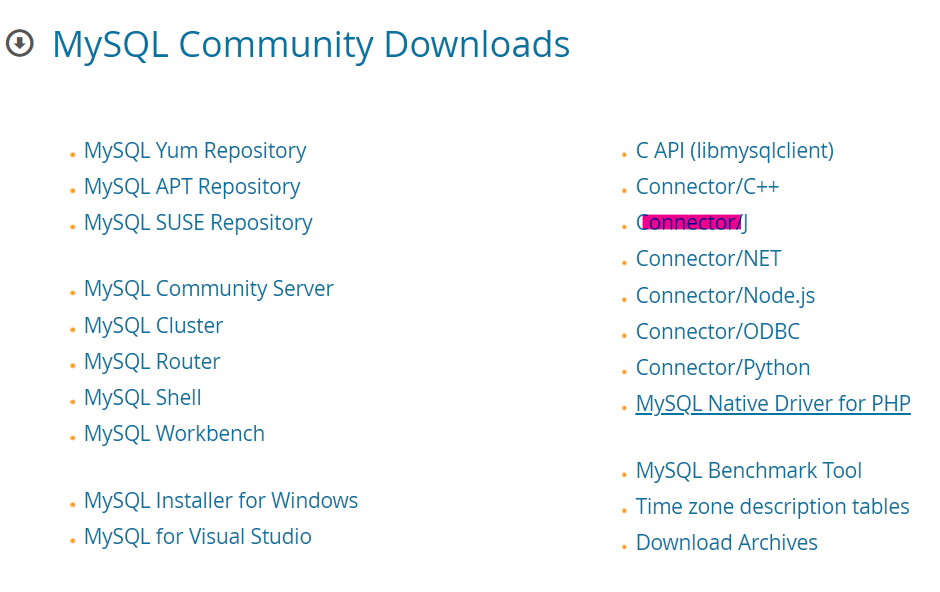Open Time zone description tables
The width and height of the screenshot is (940, 592).
pos(773,507)
